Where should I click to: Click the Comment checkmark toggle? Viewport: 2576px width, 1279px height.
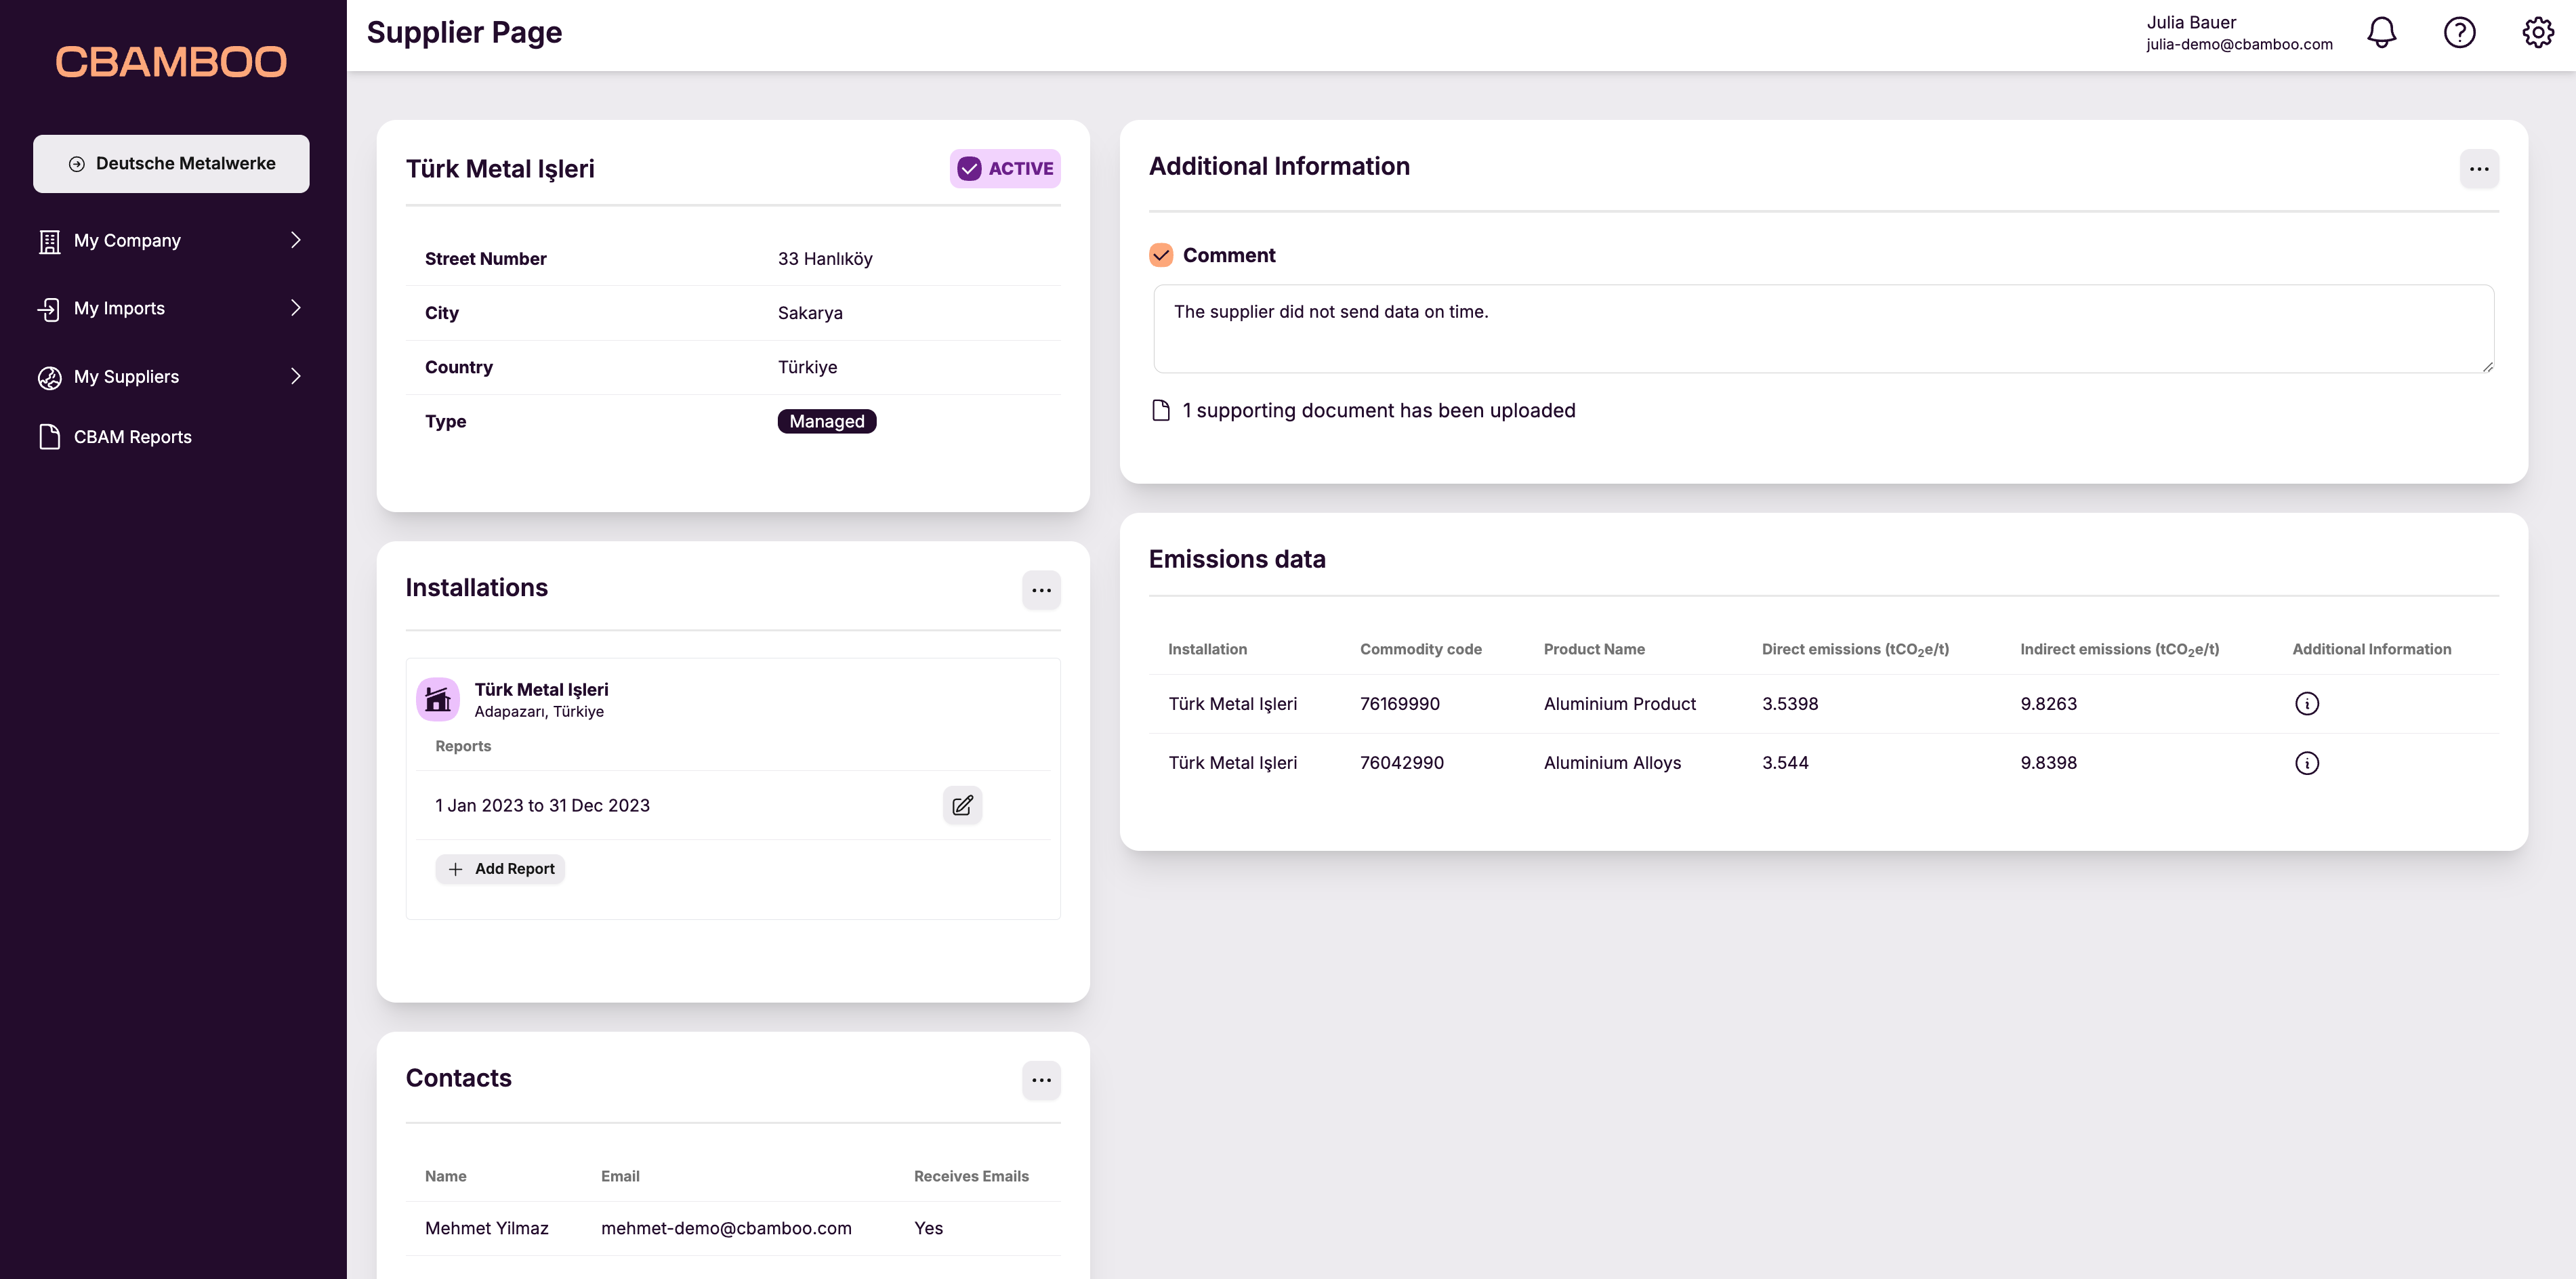point(1161,255)
